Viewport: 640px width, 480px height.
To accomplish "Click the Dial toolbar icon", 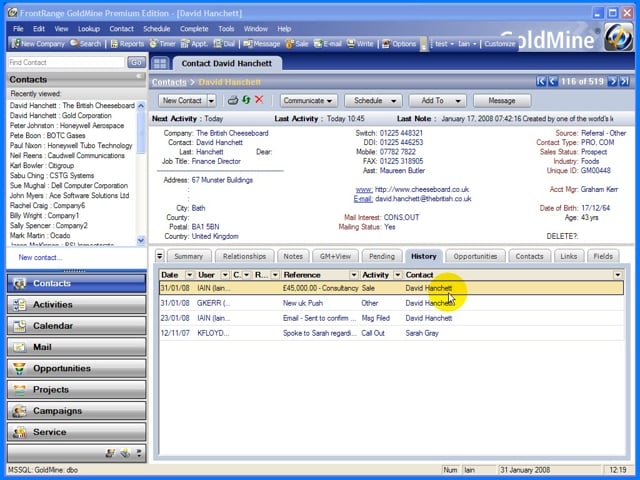I will tap(224, 44).
